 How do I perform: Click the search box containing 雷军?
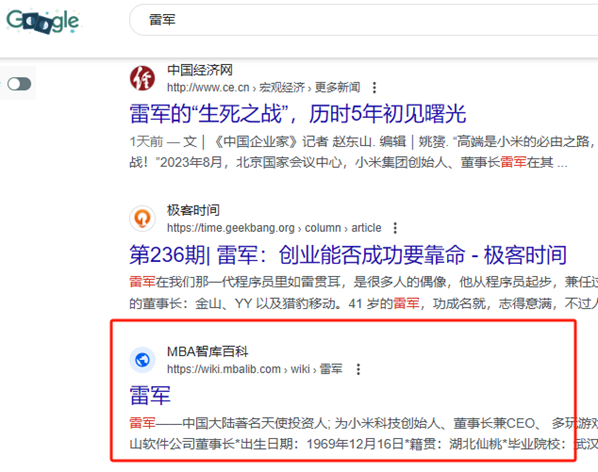click(364, 20)
